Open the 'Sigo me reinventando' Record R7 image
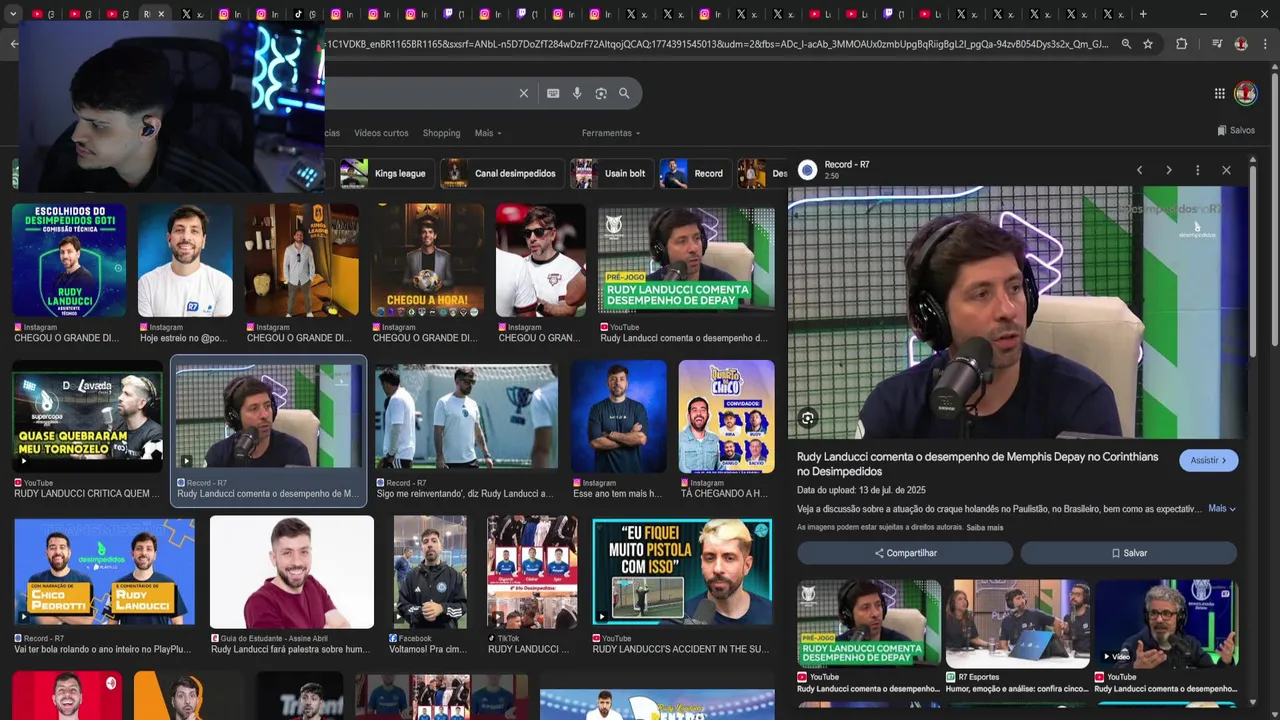Image resolution: width=1280 pixels, height=720 pixels. (x=466, y=416)
